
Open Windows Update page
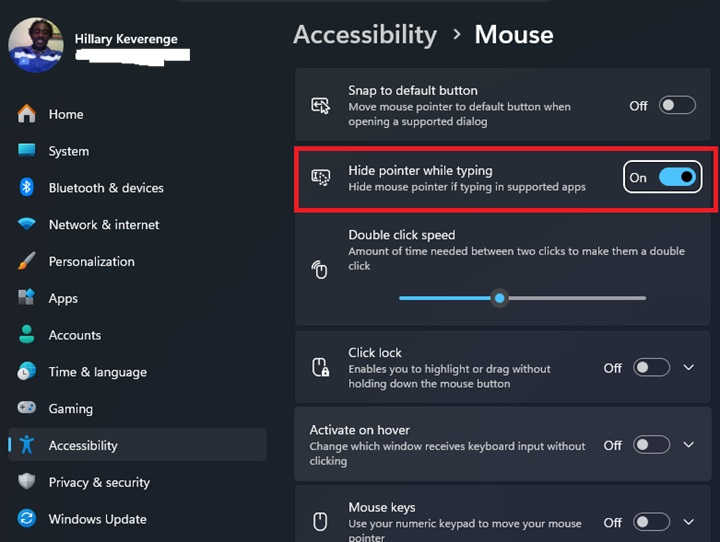[137, 519]
